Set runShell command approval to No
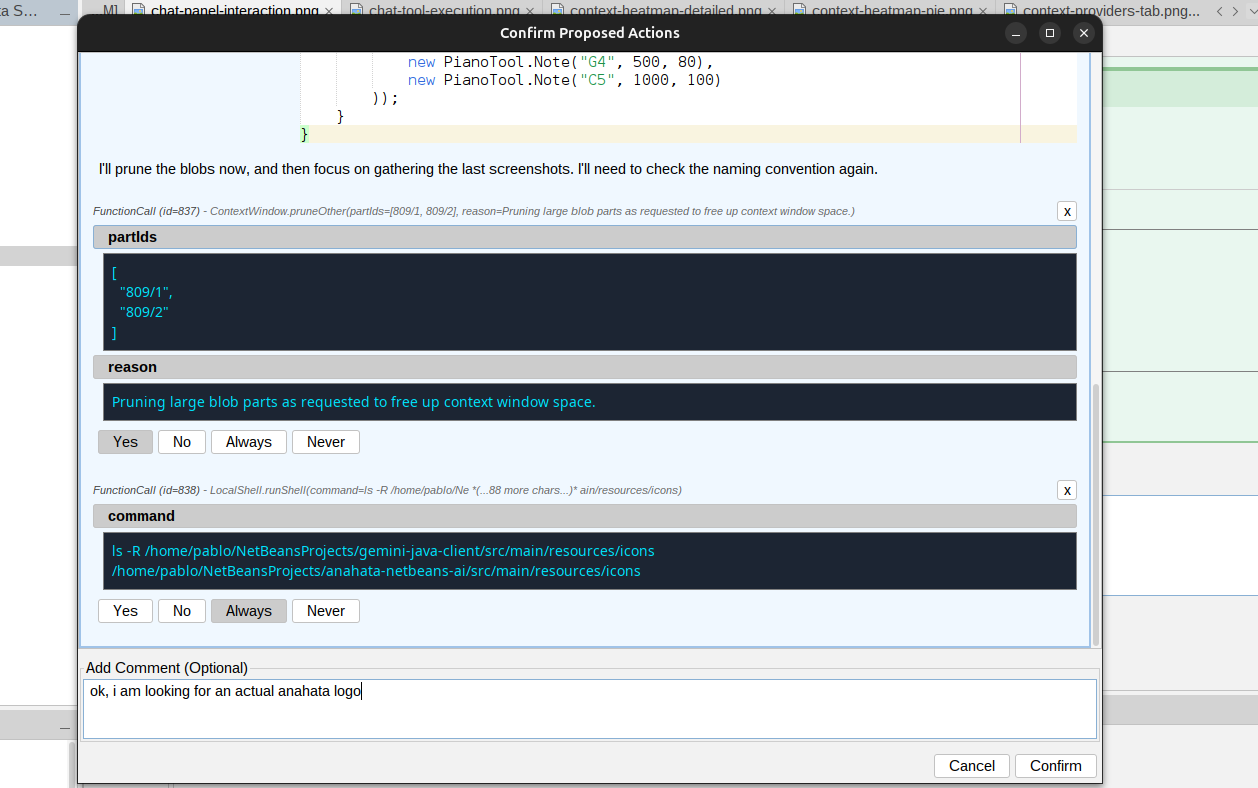This screenshot has height=788, width=1258. 181,611
